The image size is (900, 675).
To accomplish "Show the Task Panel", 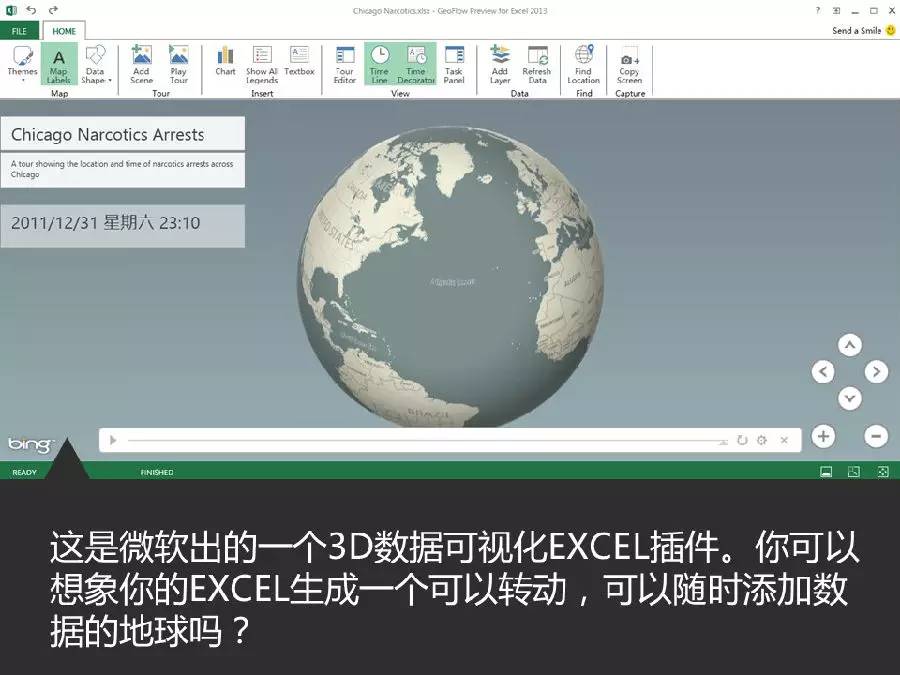I will point(453,63).
